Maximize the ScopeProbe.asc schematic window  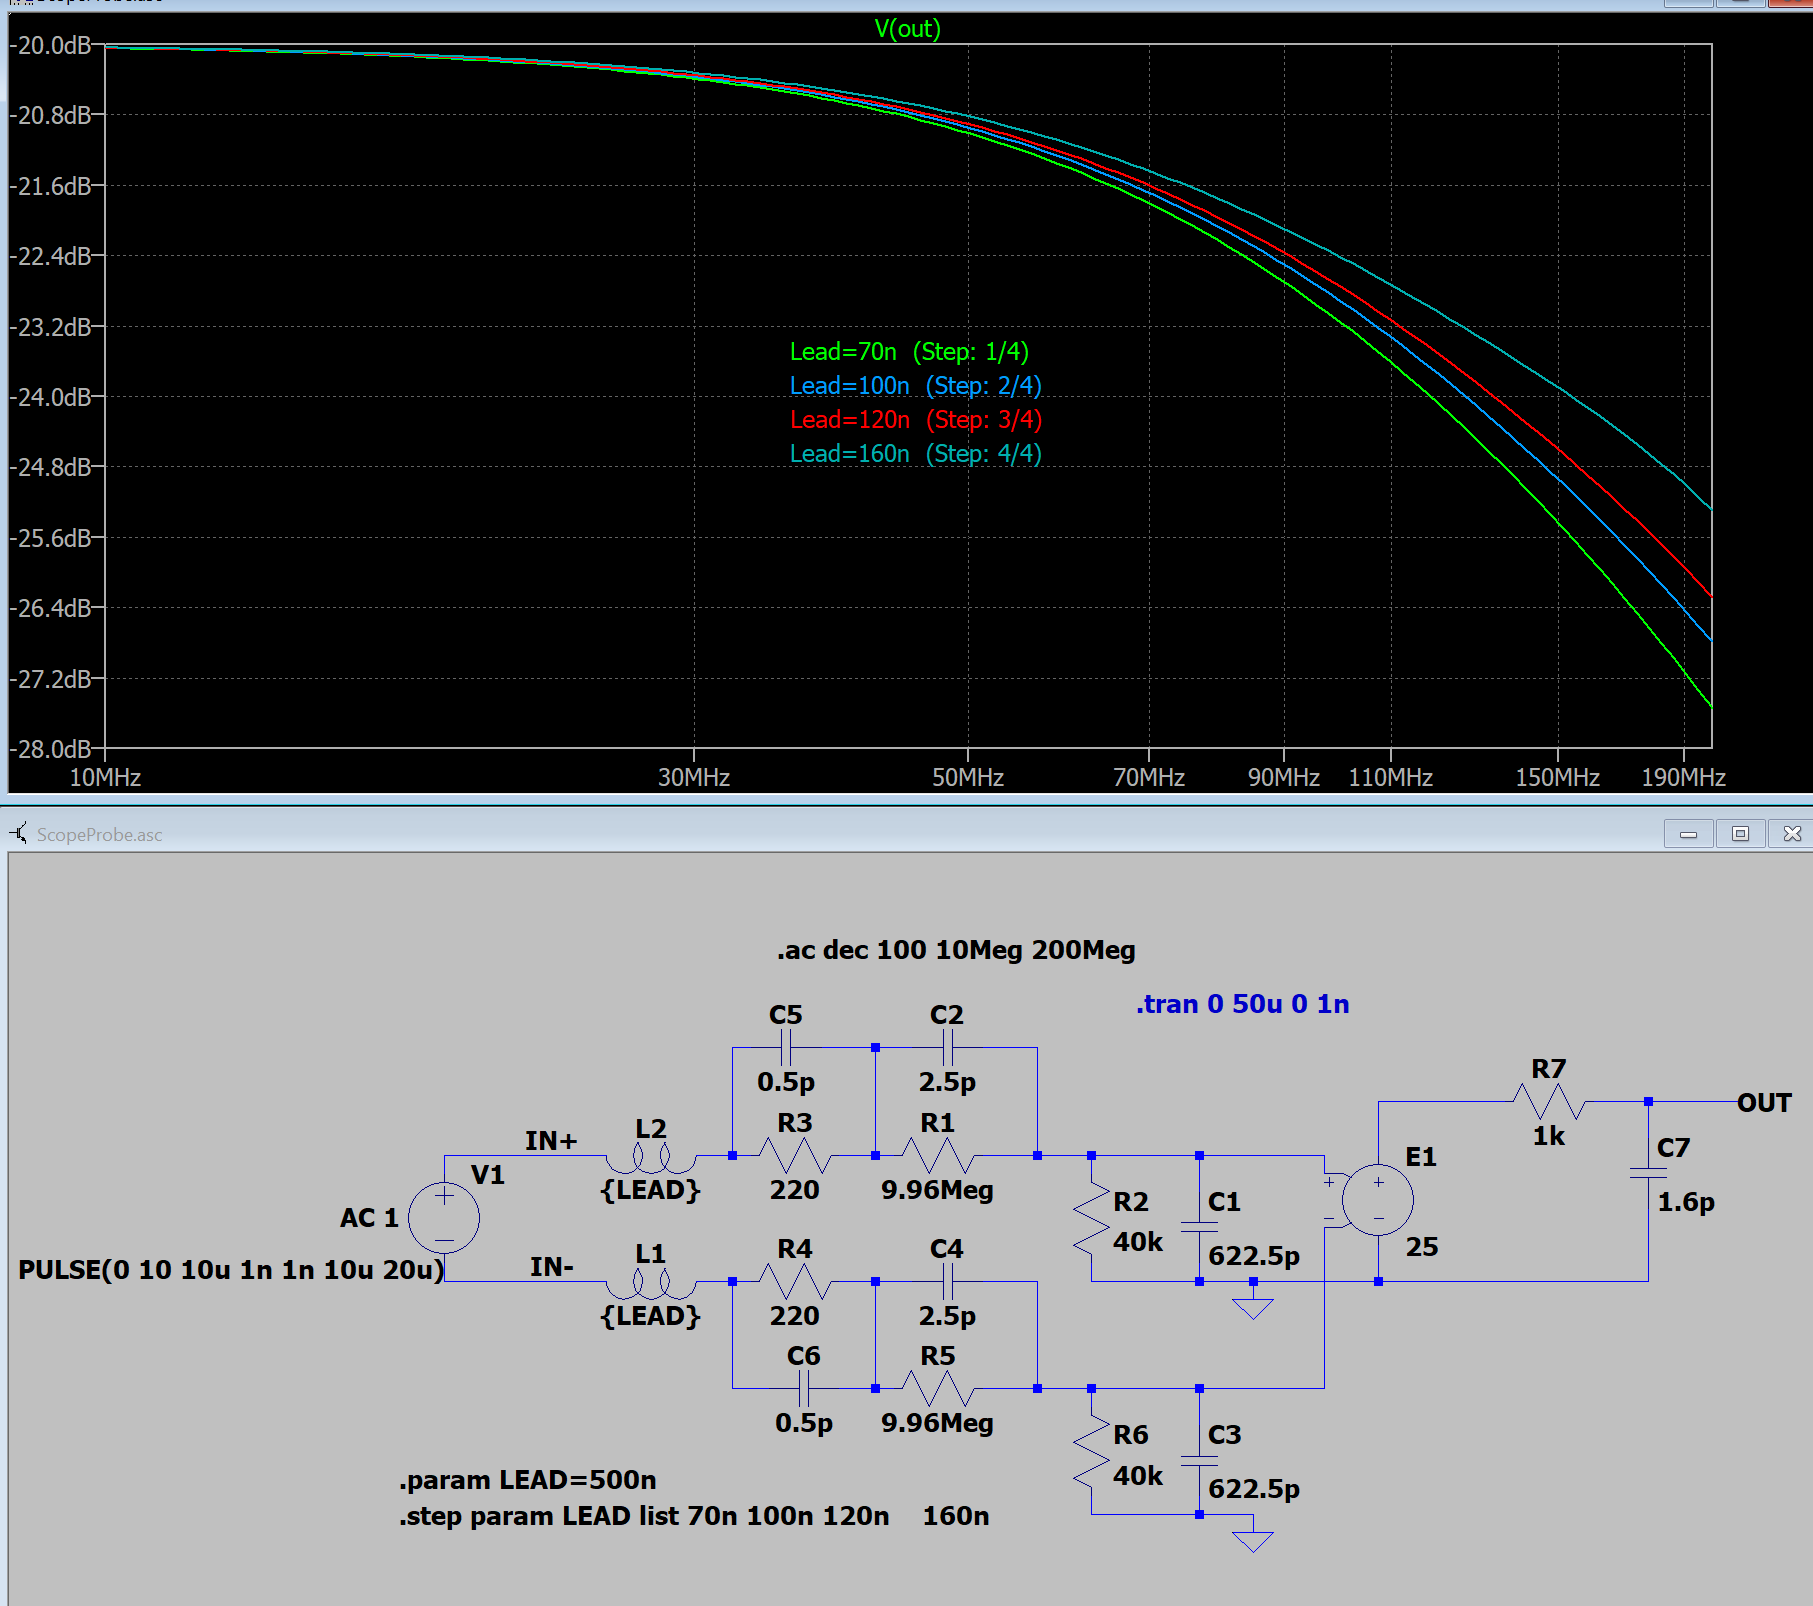coord(1741,833)
